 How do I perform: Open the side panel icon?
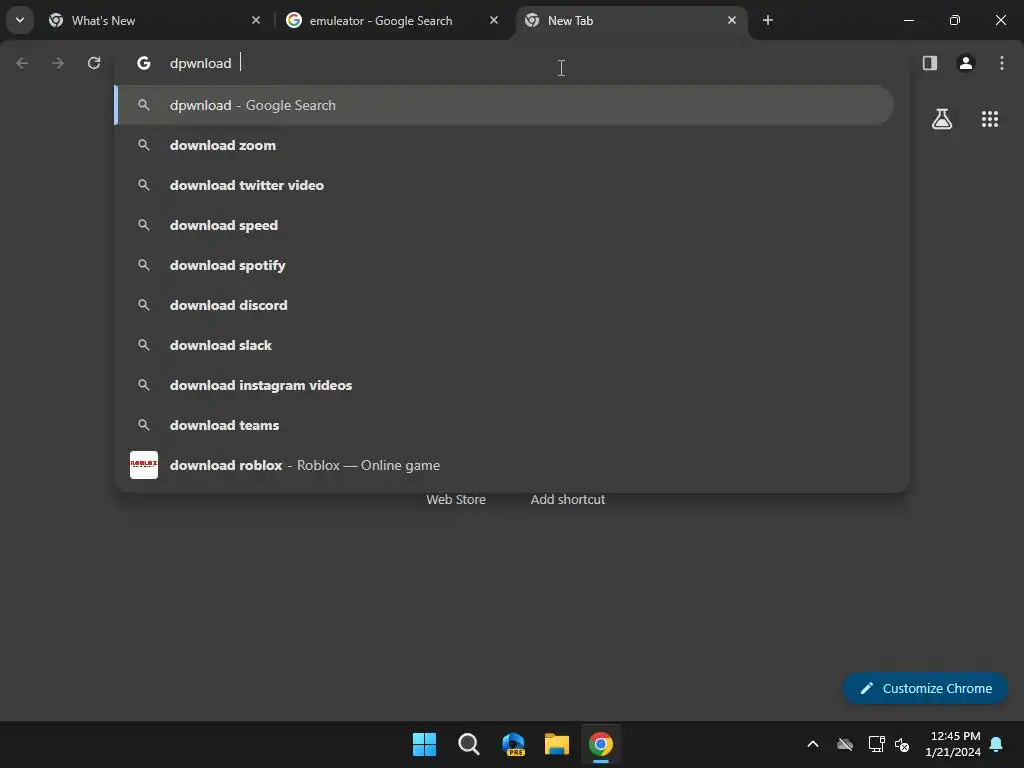[x=930, y=63]
